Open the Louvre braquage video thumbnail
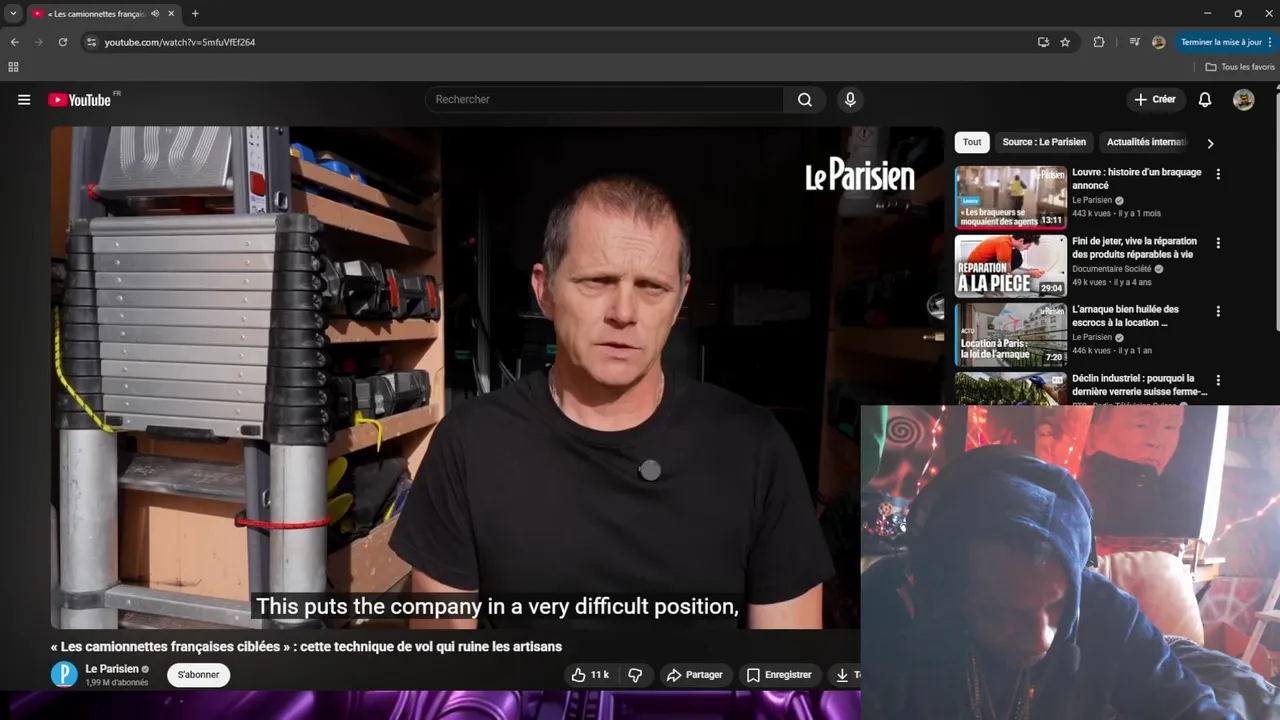1280x720 pixels. click(1010, 197)
